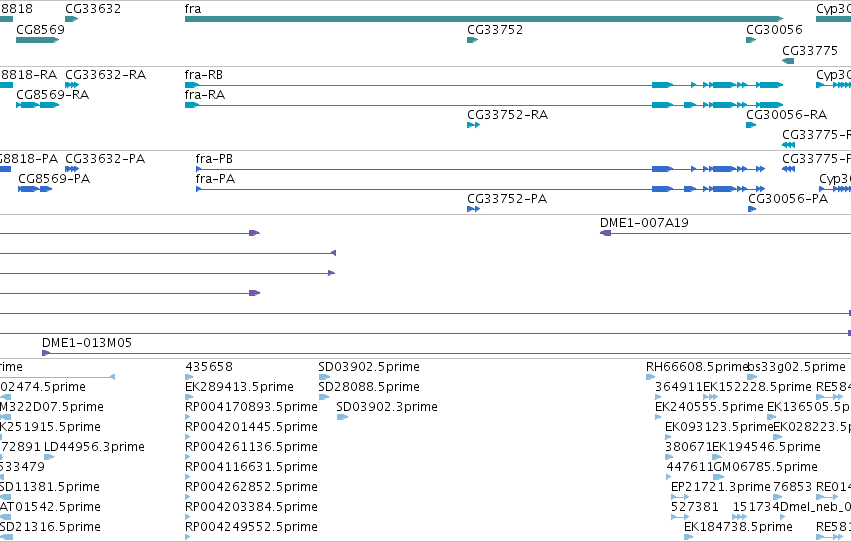Select the CG8569-RA transcript glyph
Image resolution: width=851 pixels, height=542 pixels.
pyautogui.click(x=37, y=105)
